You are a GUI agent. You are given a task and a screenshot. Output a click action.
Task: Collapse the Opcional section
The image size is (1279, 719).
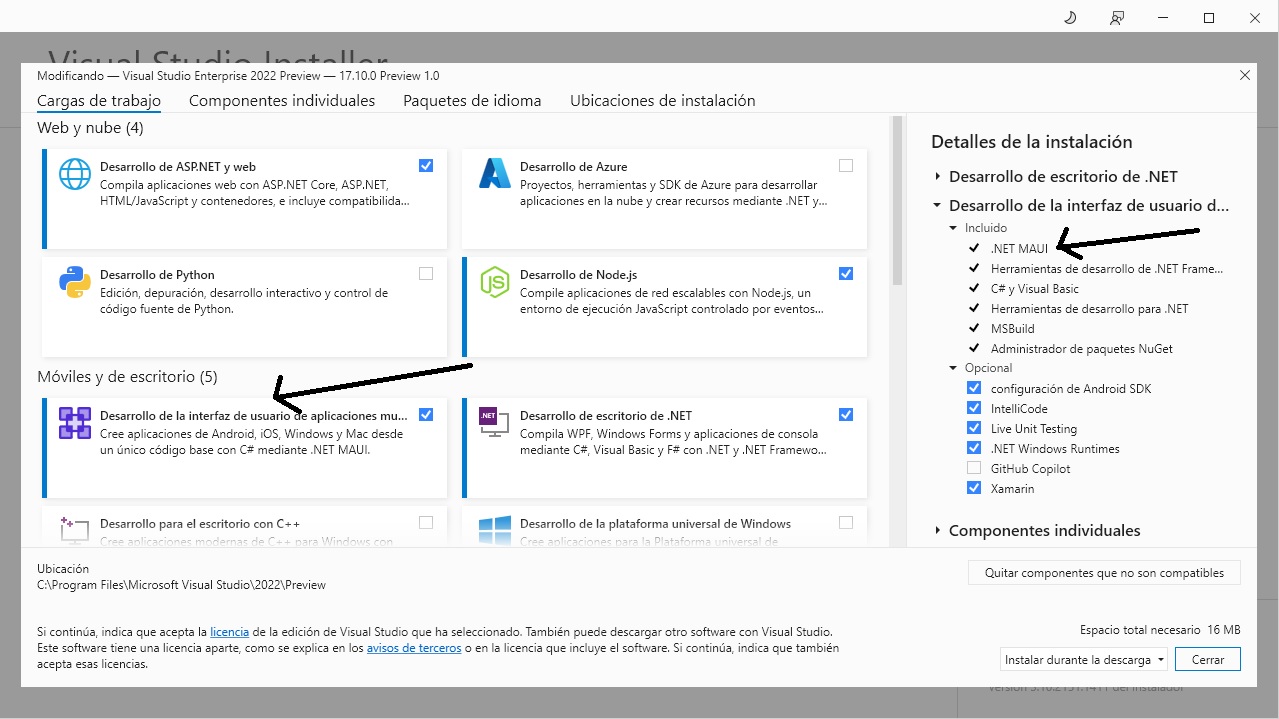coord(954,368)
